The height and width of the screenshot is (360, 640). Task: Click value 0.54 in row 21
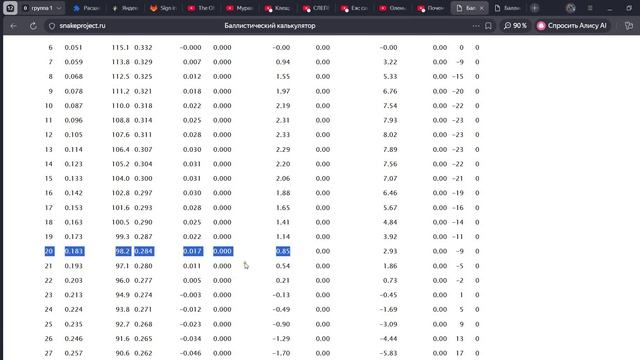pos(283,266)
